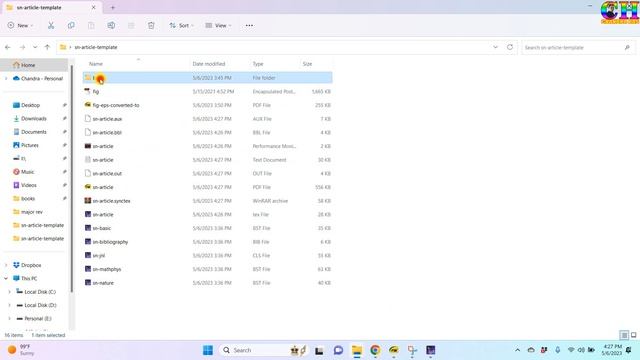Sort by the Size column header
Image resolution: width=640 pixels, height=360 pixels.
[307, 64]
